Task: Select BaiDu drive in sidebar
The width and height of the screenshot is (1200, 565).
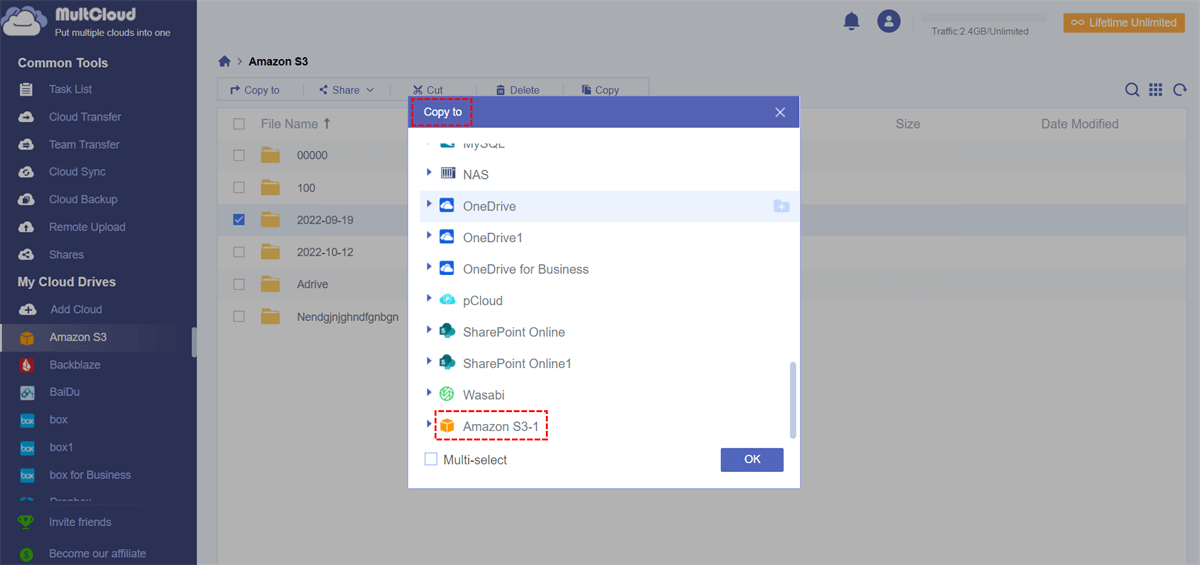Action: click(62, 392)
